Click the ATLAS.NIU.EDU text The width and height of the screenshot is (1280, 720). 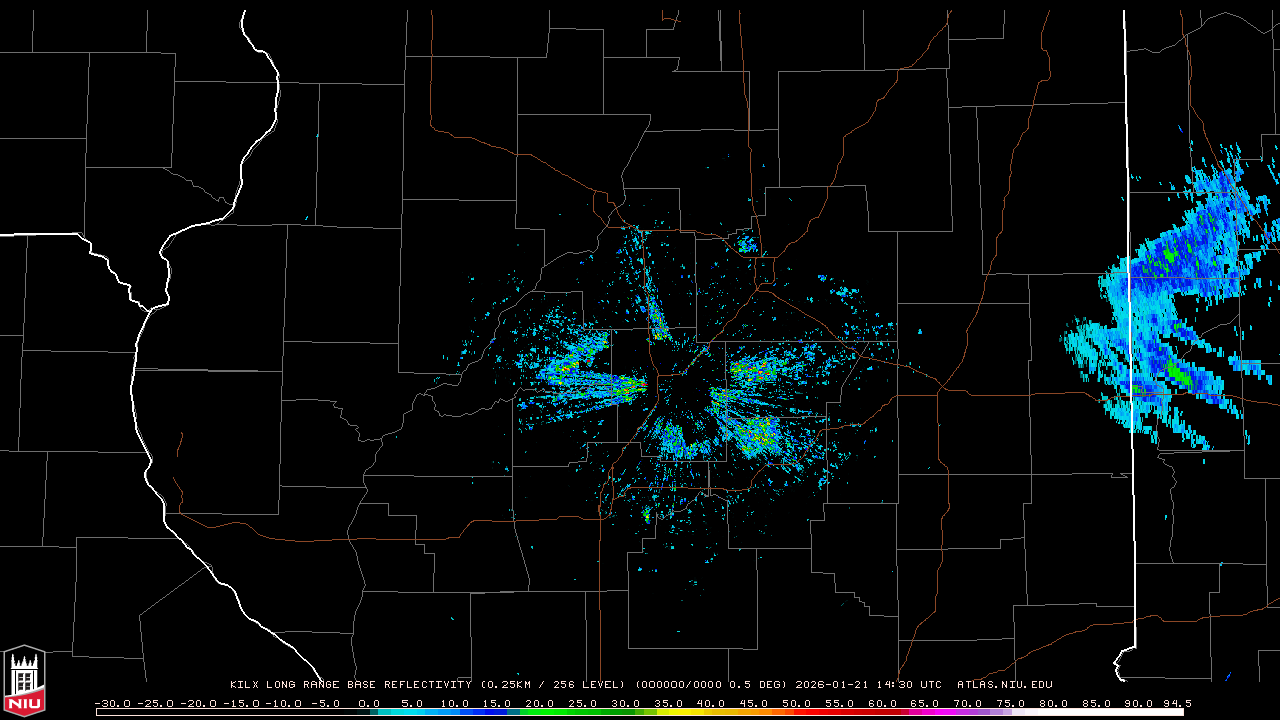1005,685
